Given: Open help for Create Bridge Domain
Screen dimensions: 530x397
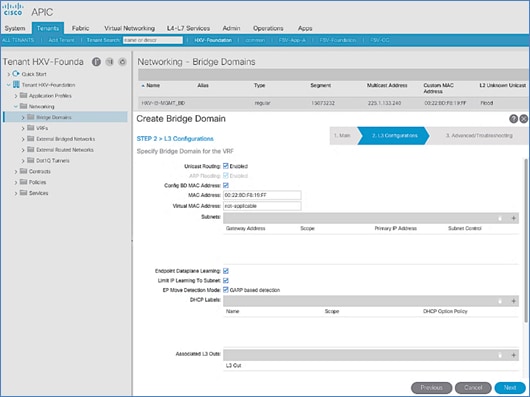Looking at the screenshot, I should [513, 119].
